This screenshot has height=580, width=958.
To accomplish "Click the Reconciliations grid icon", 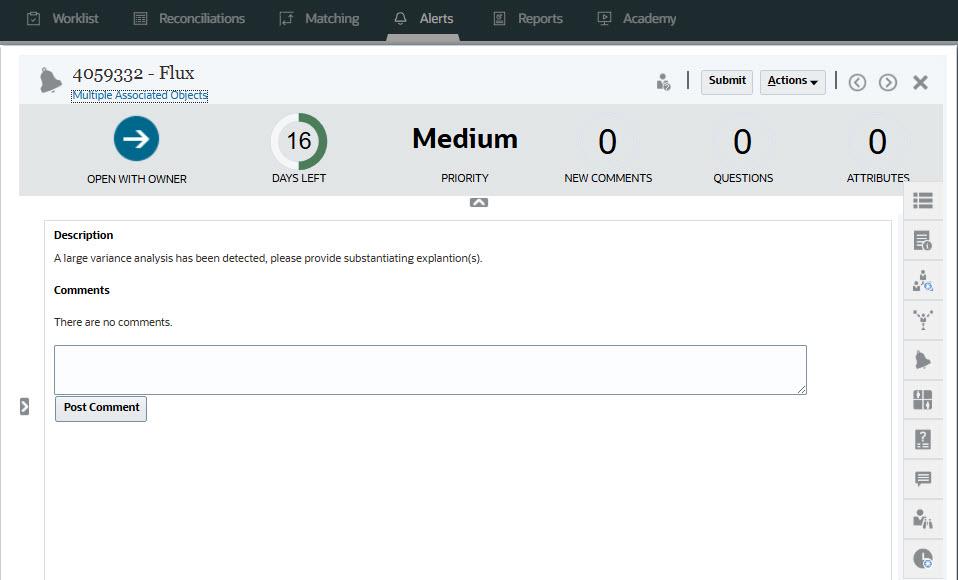I will [141, 19].
